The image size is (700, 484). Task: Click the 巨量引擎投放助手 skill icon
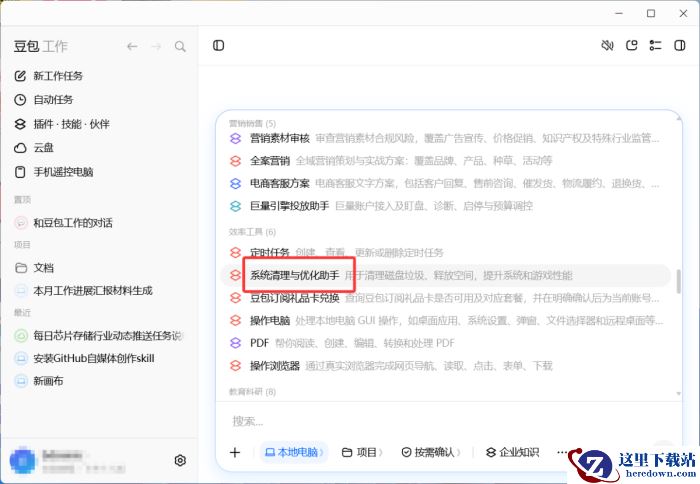pyautogui.click(x=235, y=206)
